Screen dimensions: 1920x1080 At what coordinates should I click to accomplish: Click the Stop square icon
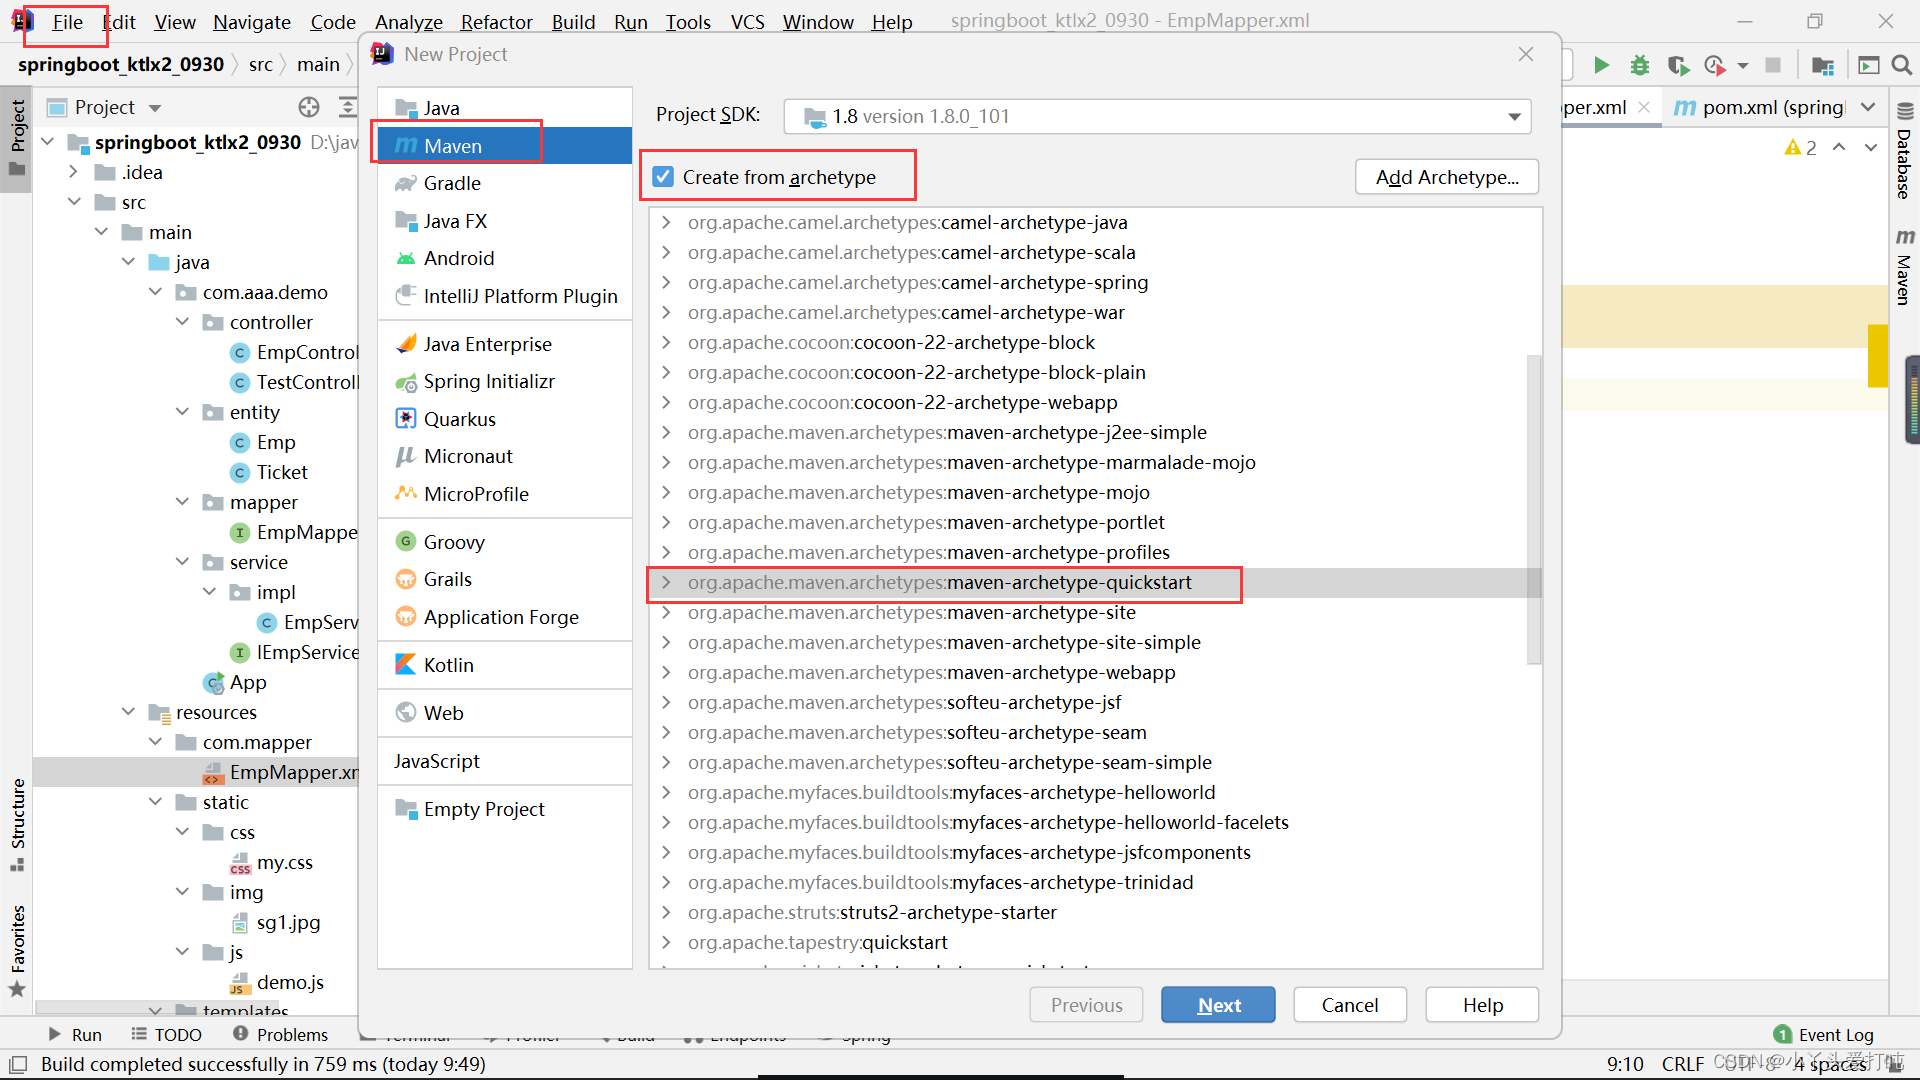(x=1773, y=65)
